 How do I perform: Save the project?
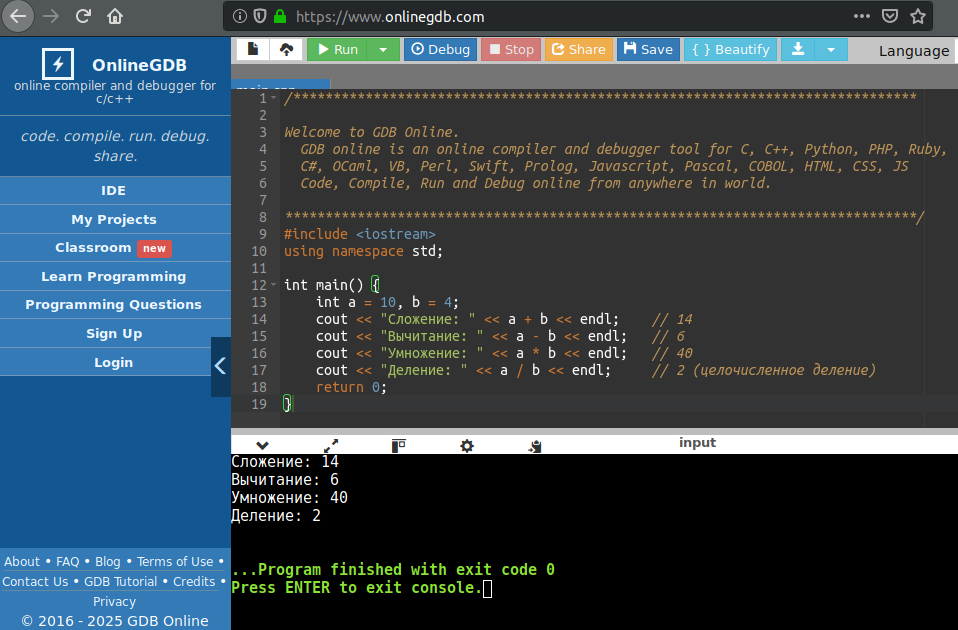coord(648,49)
